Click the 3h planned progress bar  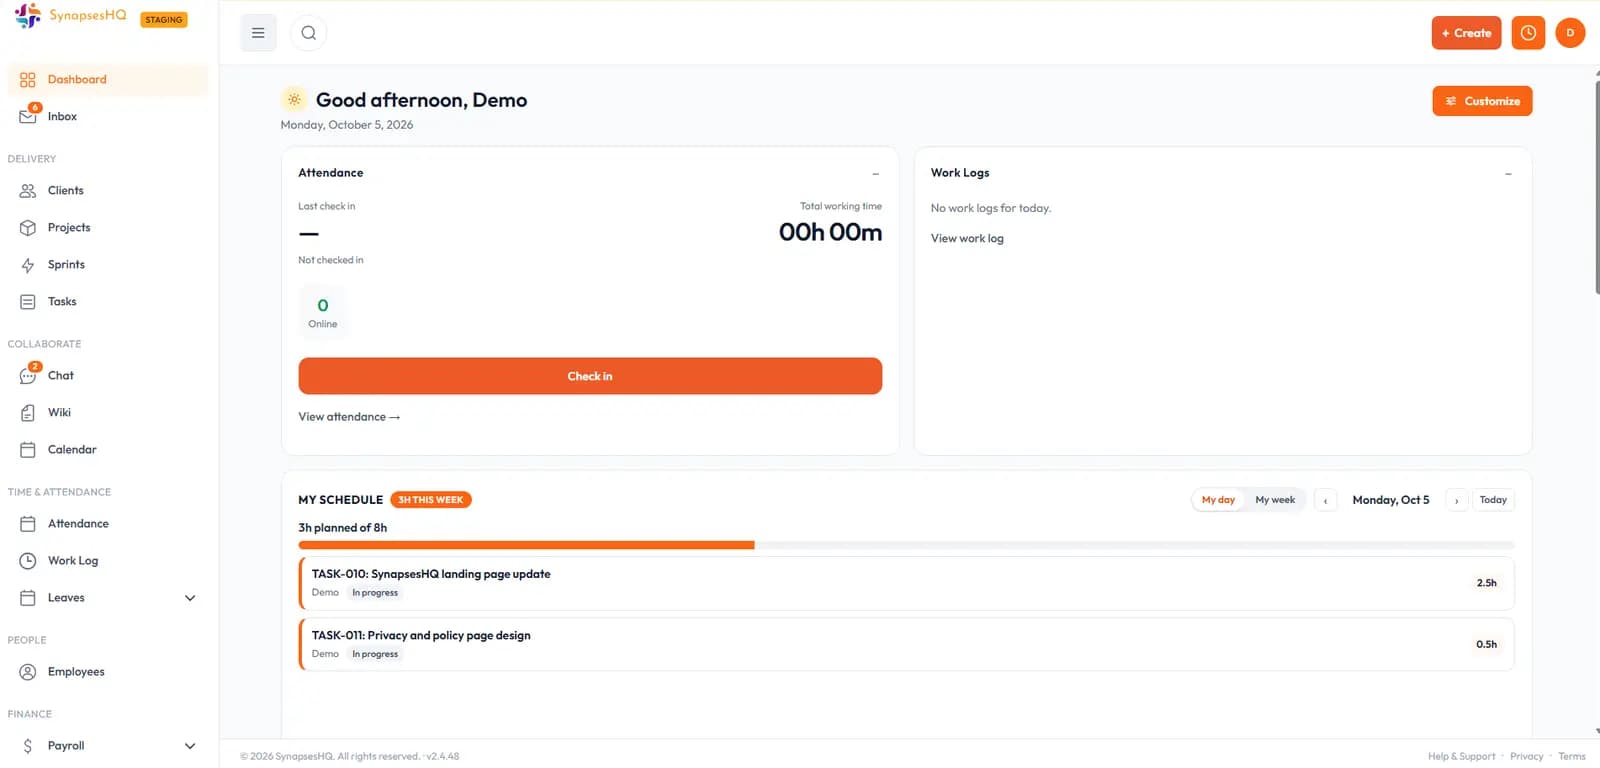906,545
